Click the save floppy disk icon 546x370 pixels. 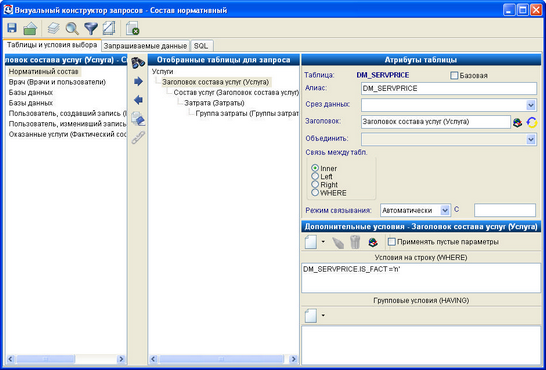click(x=12, y=28)
